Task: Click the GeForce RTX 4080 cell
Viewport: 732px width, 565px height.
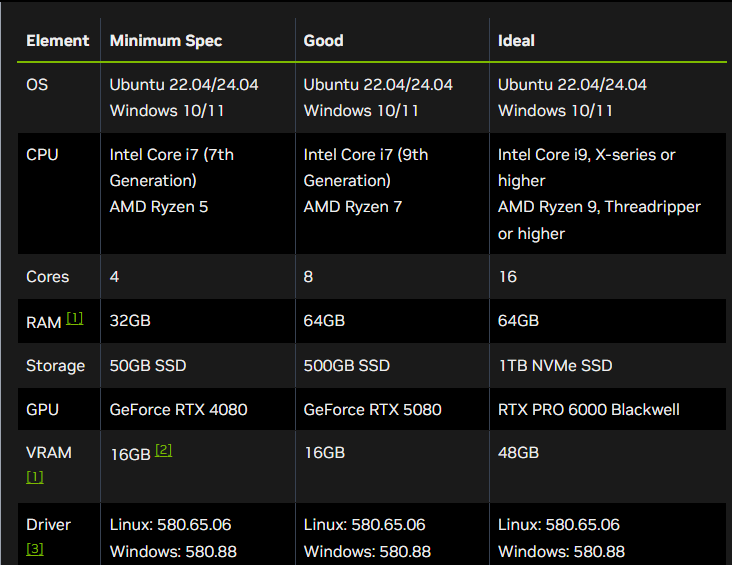Action: 178,409
